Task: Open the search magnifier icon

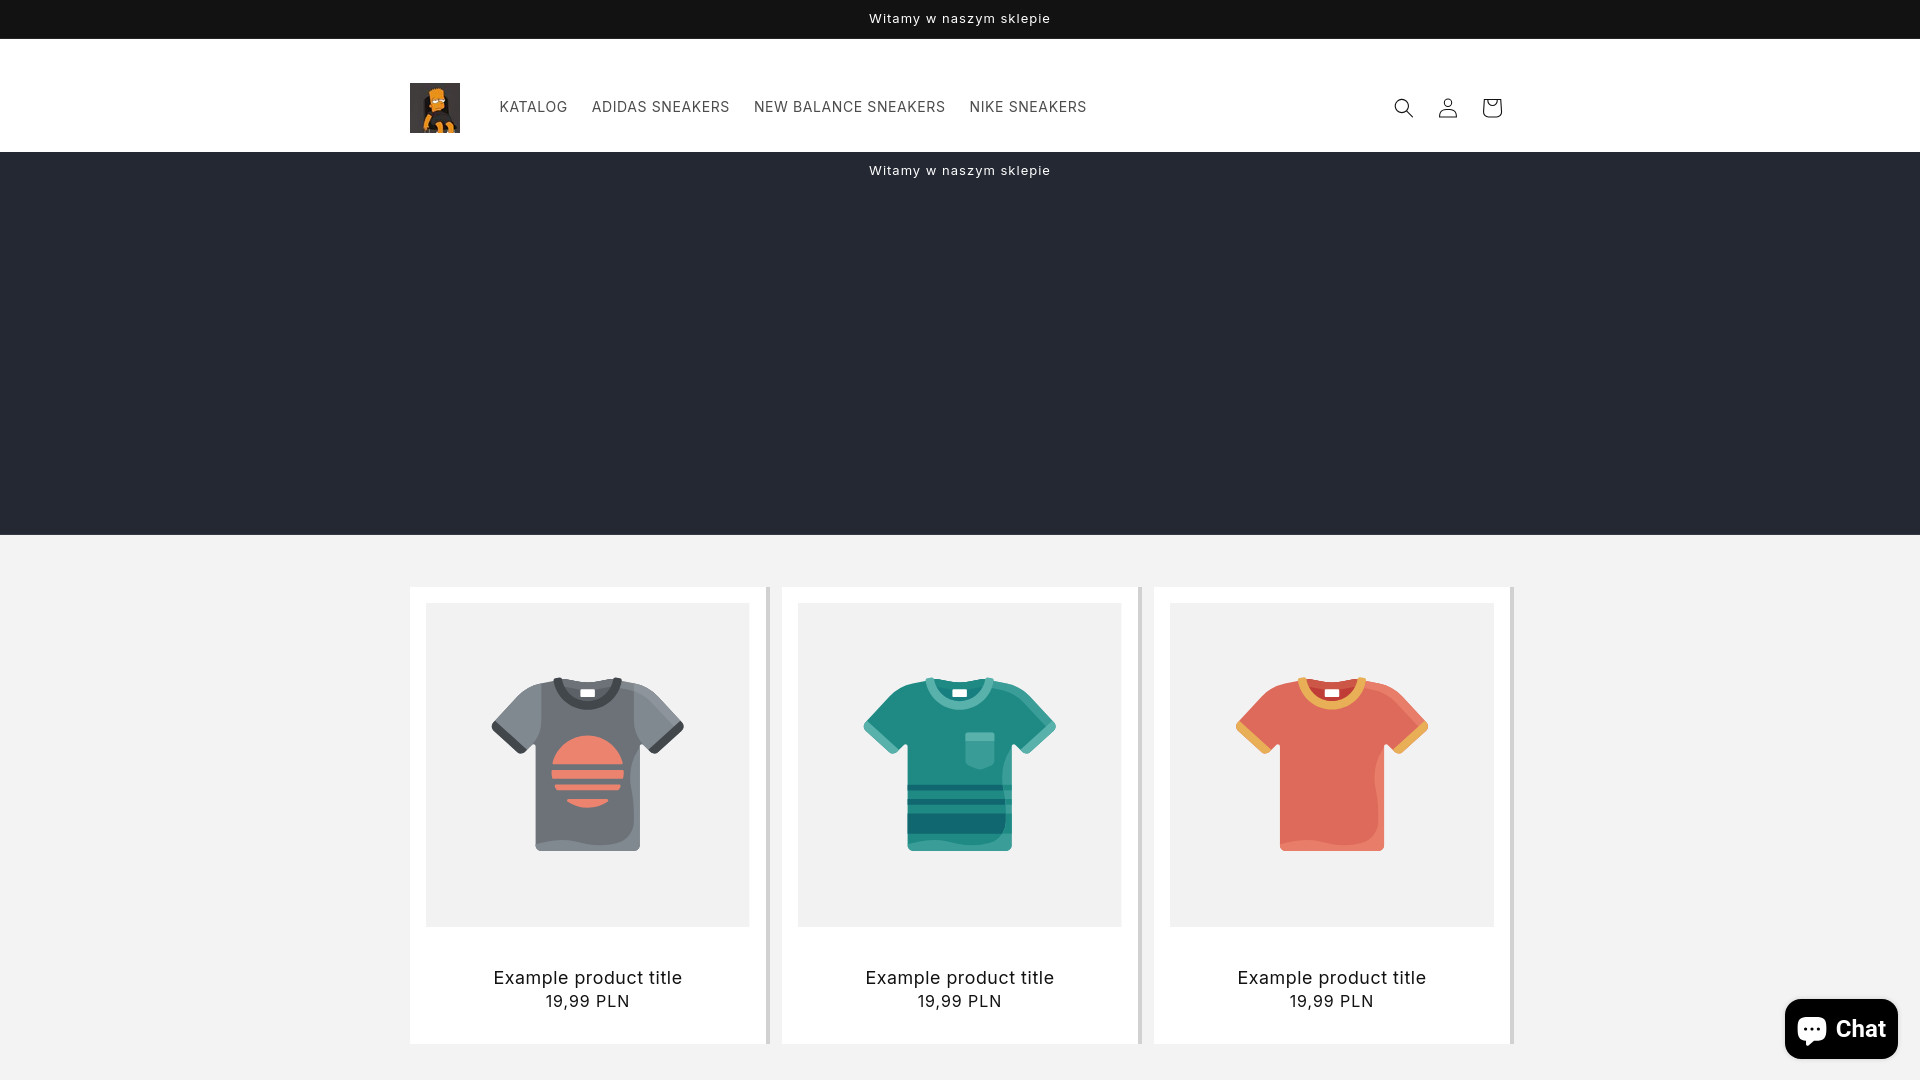Action: (1403, 108)
